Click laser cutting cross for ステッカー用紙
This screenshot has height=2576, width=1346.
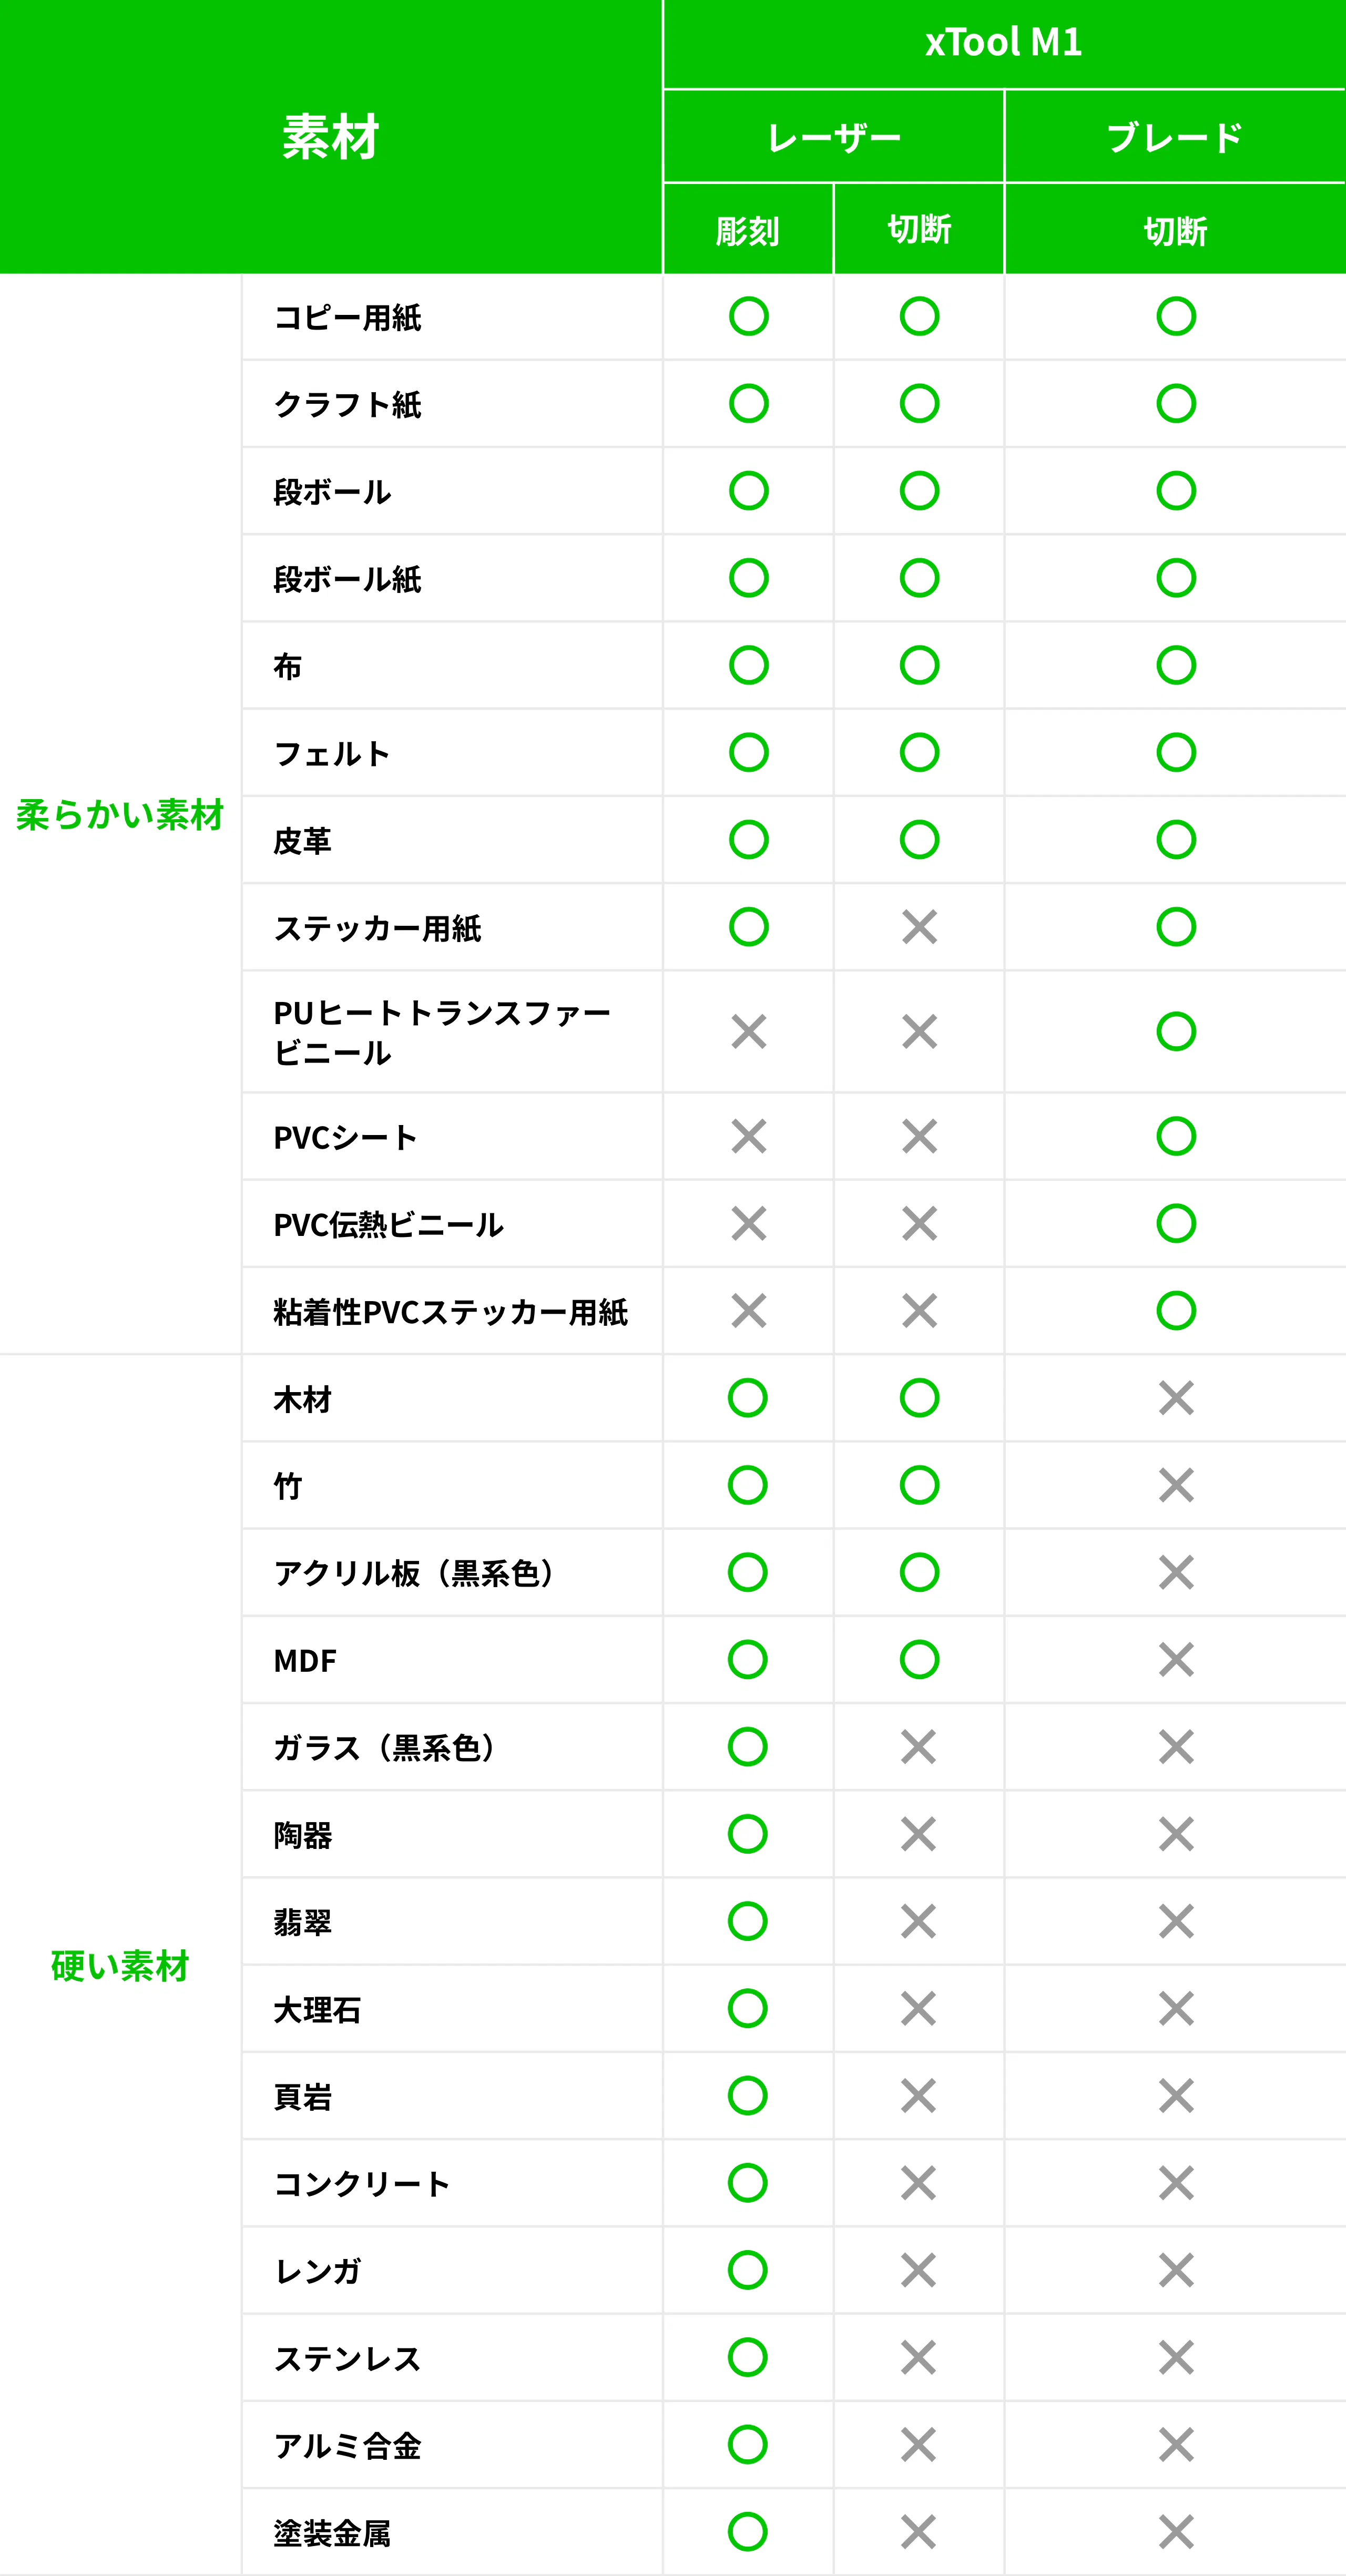(919, 927)
